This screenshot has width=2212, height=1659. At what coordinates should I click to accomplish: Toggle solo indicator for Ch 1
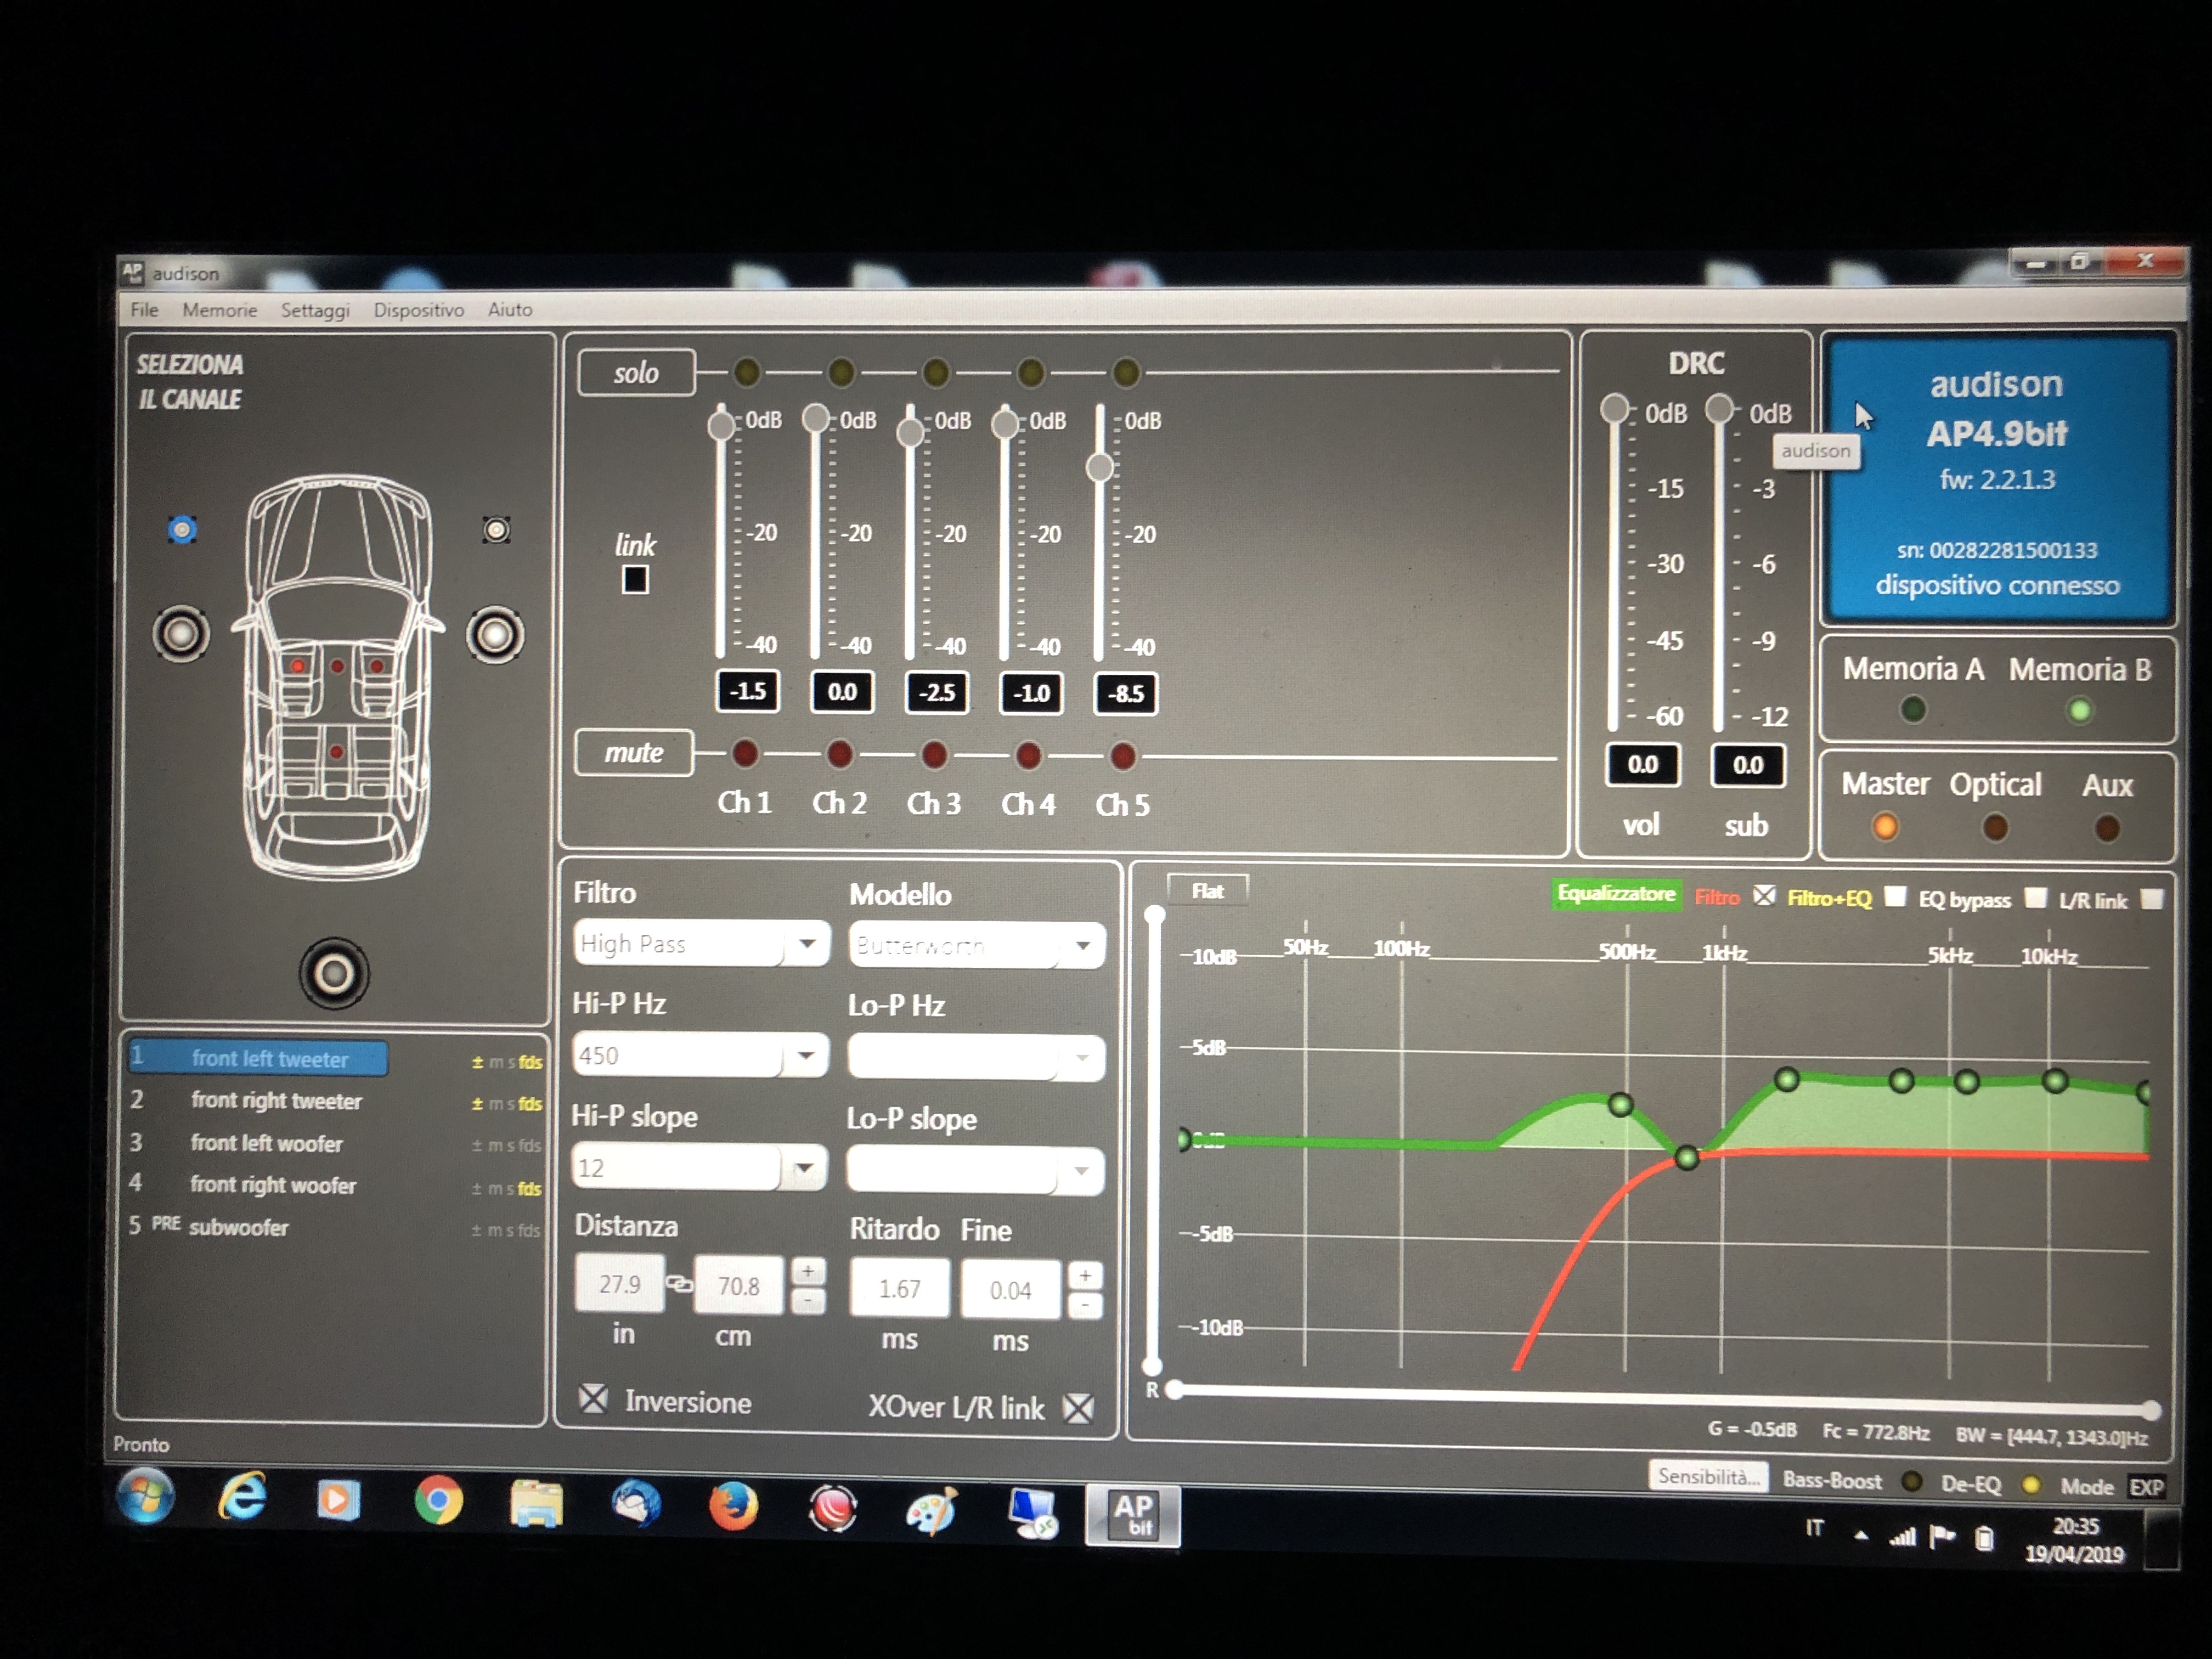[746, 372]
